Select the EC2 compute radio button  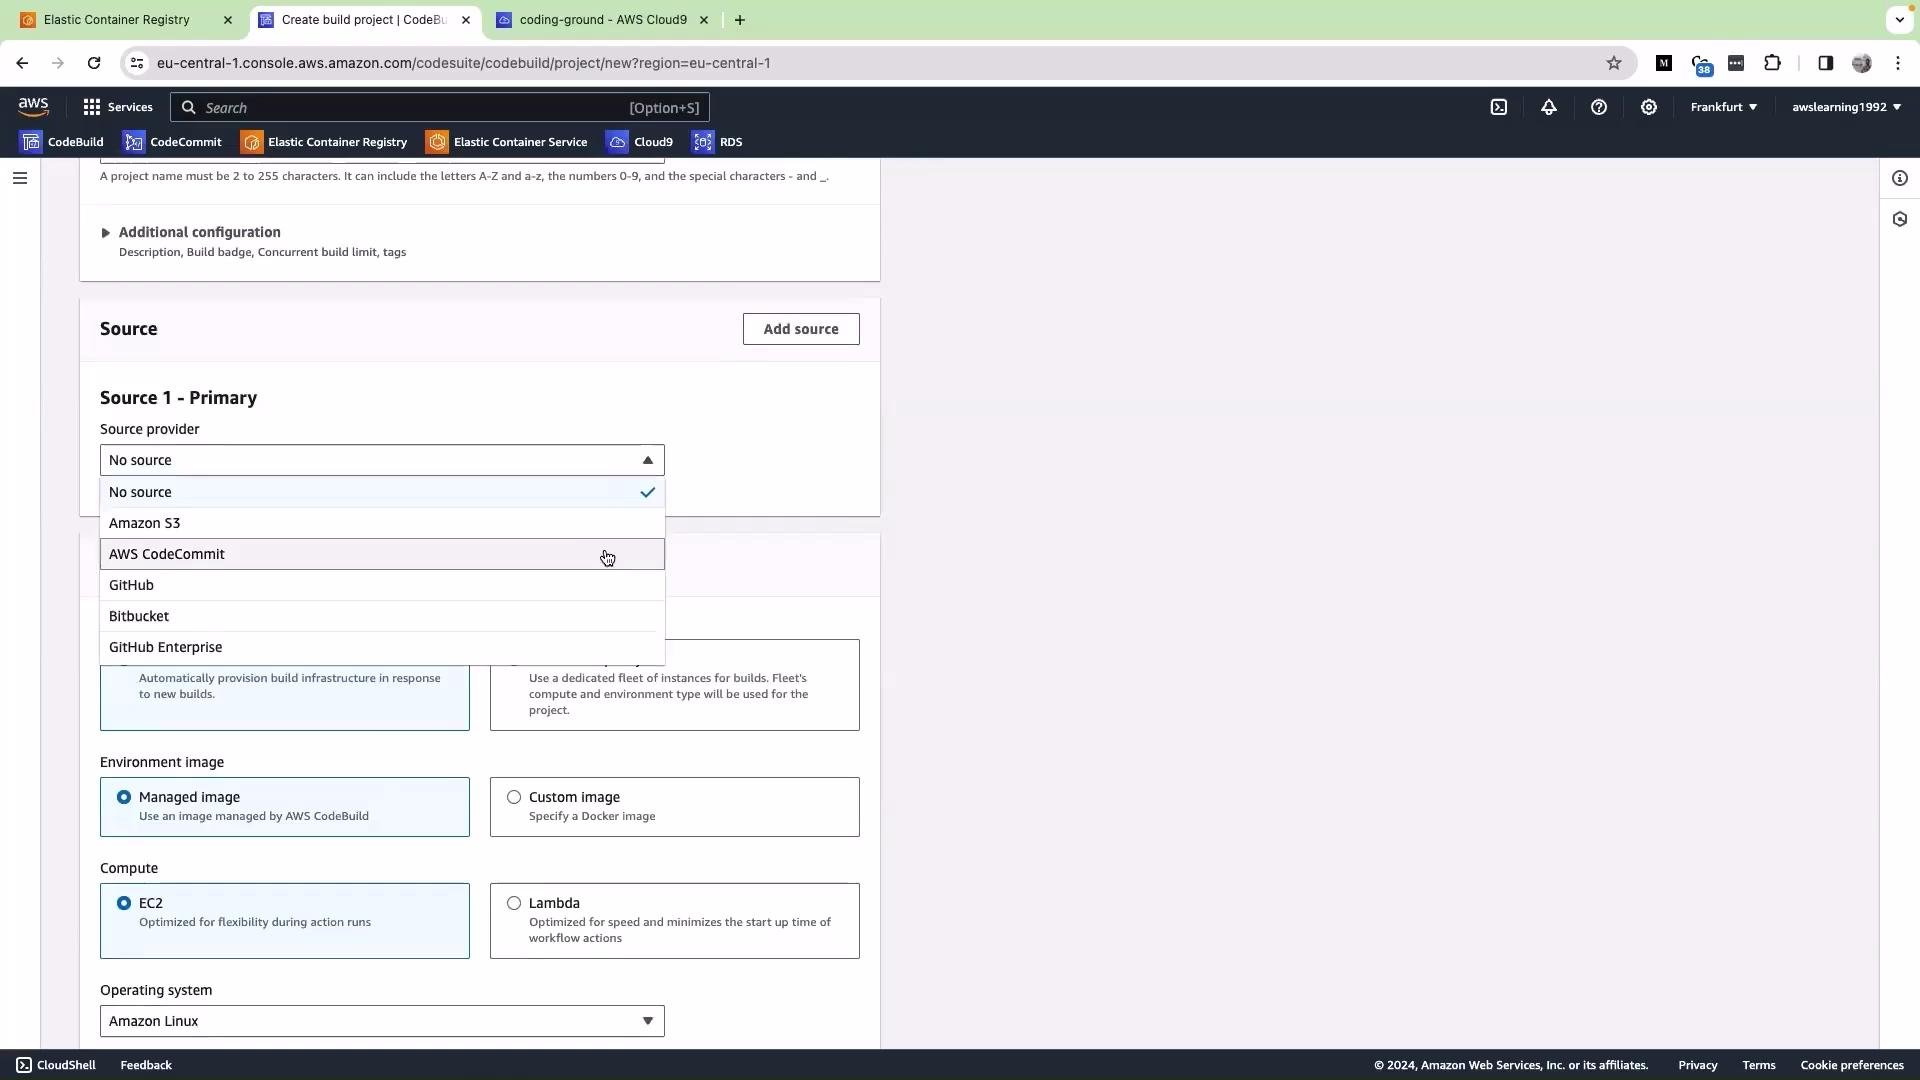tap(124, 903)
